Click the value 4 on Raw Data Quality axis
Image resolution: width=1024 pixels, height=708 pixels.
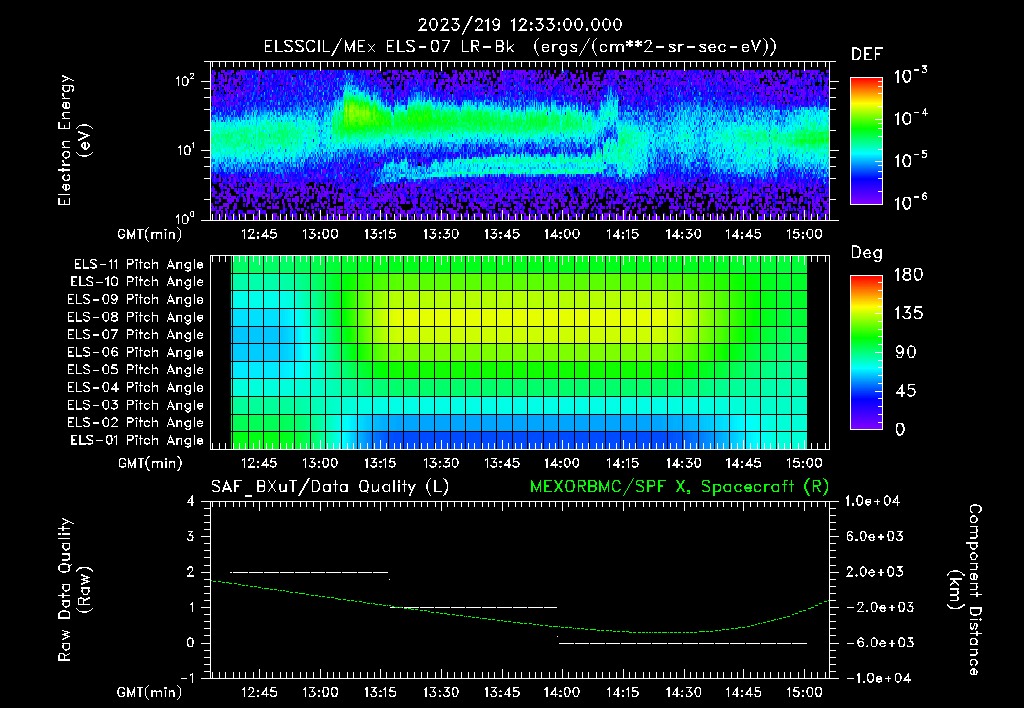pos(191,502)
